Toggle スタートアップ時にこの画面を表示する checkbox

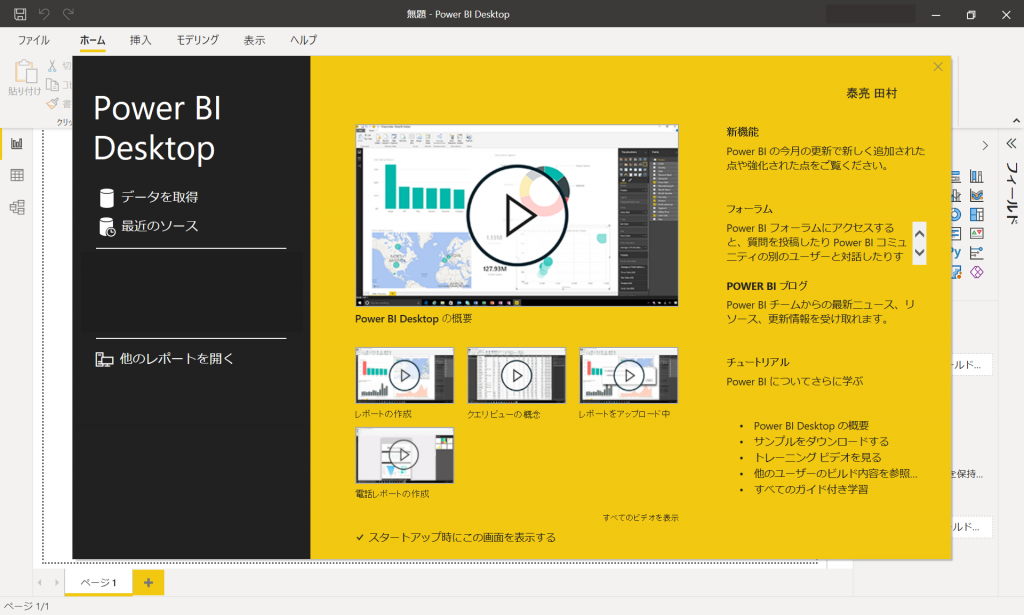[360, 537]
